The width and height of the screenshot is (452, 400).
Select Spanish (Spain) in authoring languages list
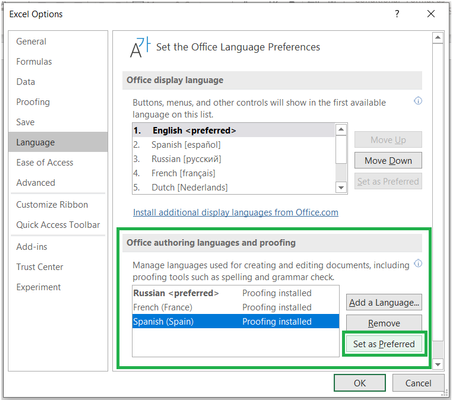(236, 322)
